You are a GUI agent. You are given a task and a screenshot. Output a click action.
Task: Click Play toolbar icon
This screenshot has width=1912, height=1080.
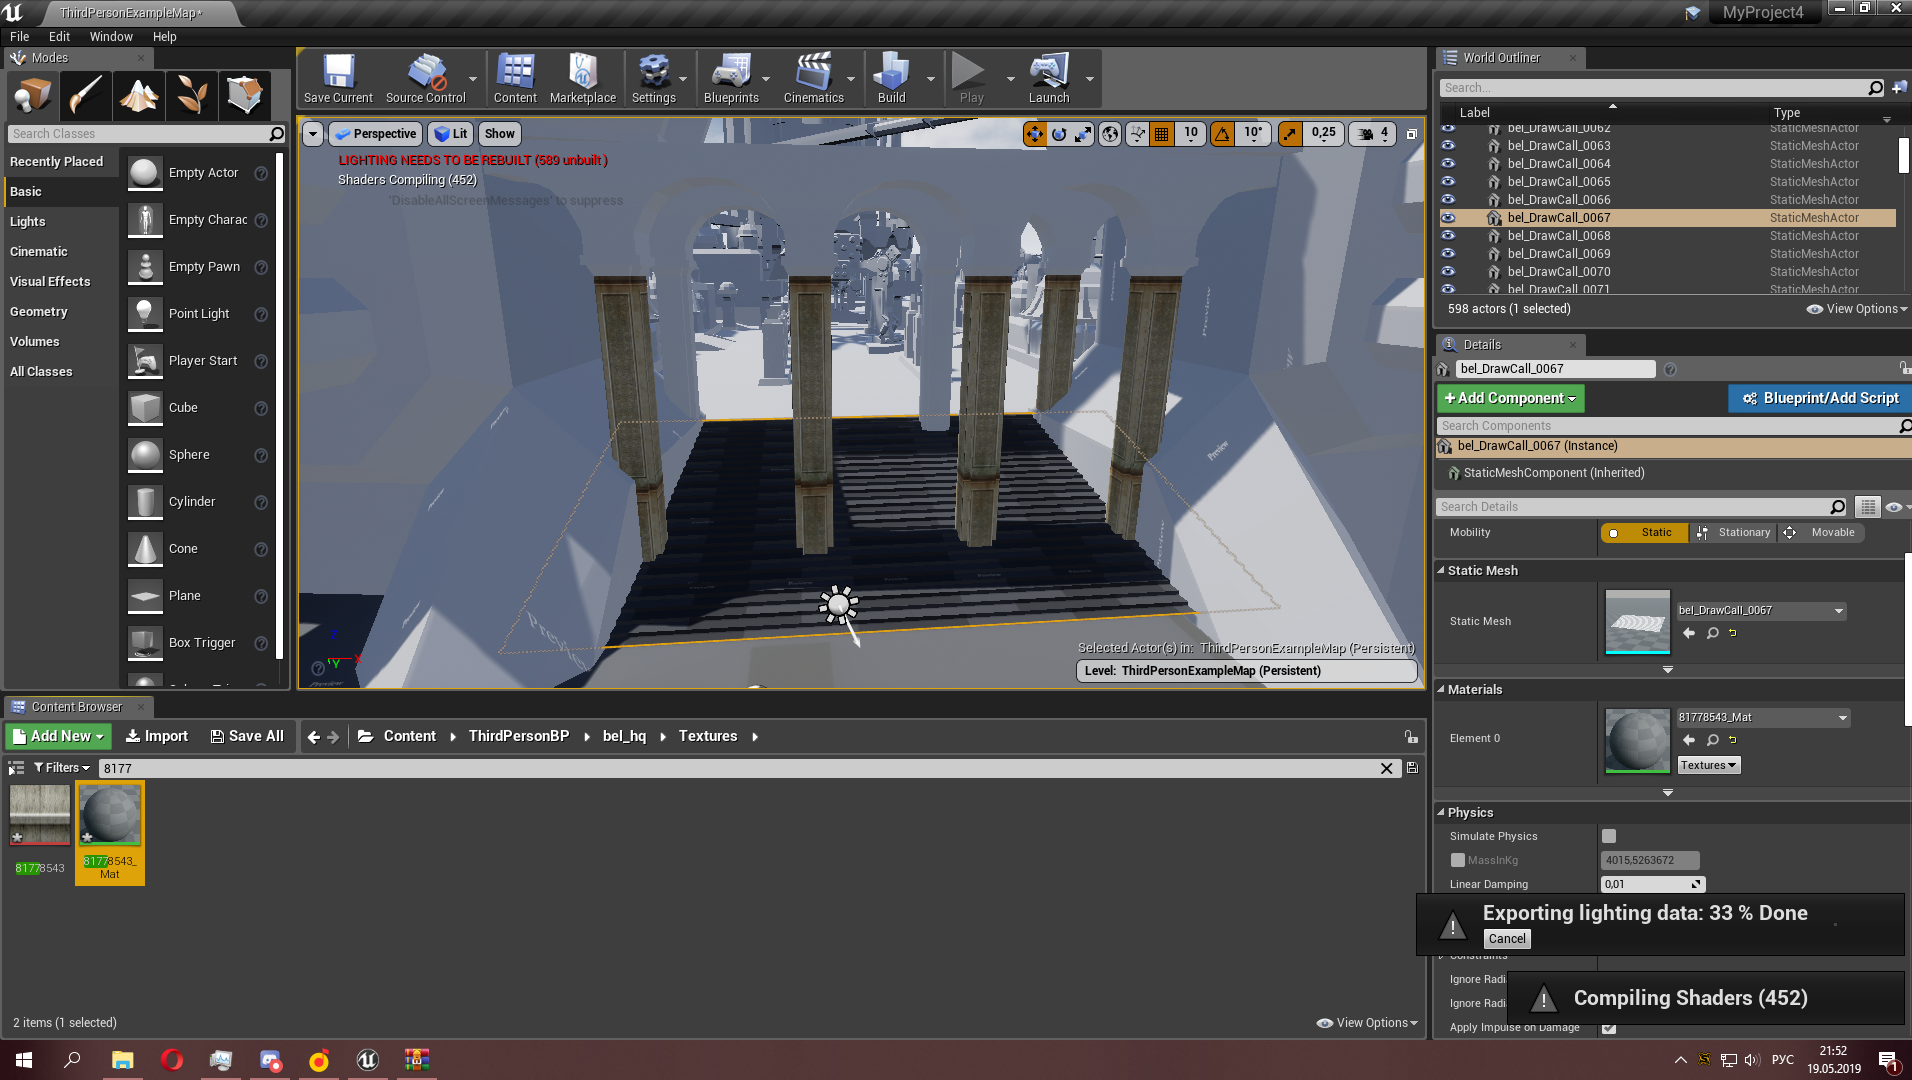[x=971, y=78]
